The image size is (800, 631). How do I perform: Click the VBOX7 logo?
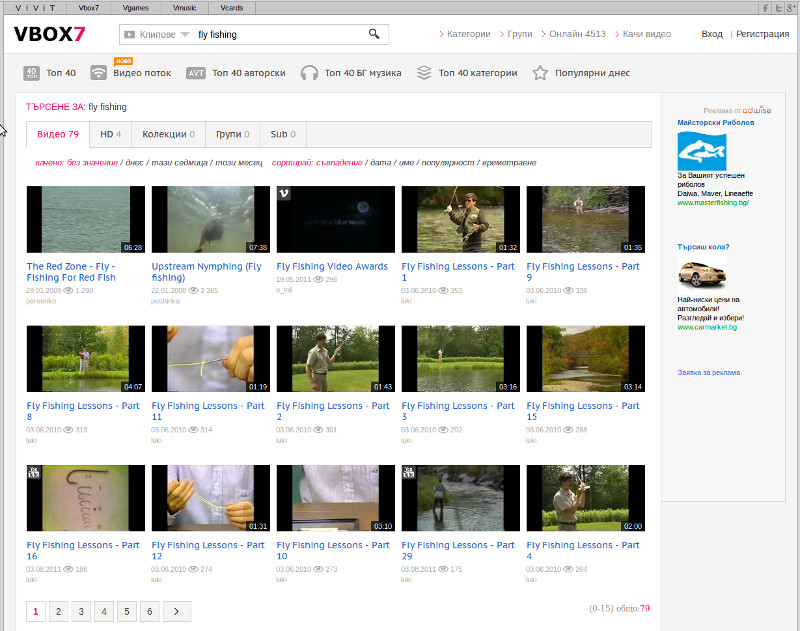[50, 34]
